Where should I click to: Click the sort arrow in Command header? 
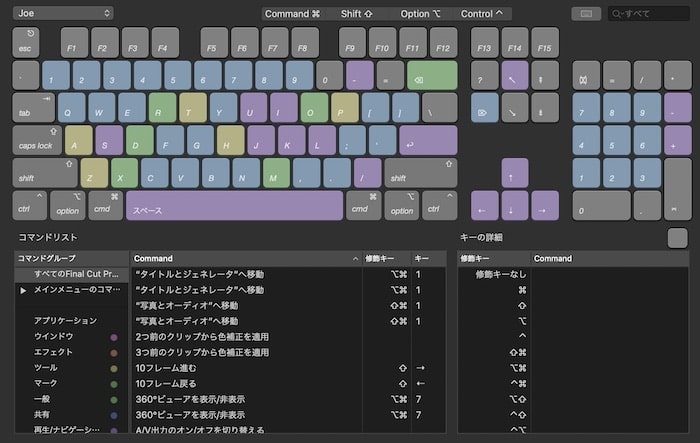tap(355, 259)
